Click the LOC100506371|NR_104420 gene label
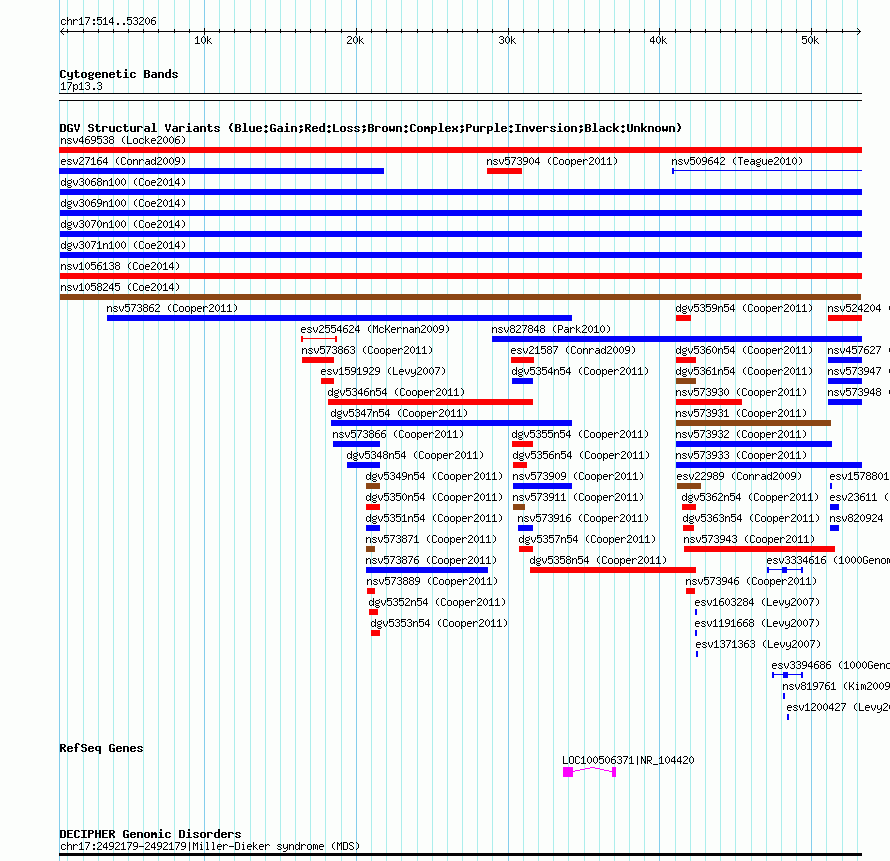The image size is (890, 861). tap(628, 761)
